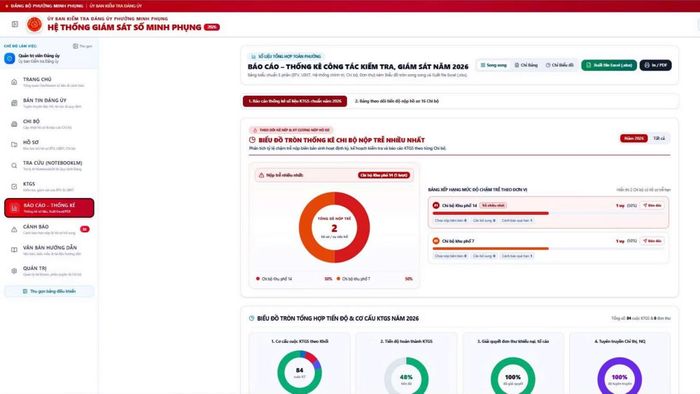
Task: Open the KTGS checkbox icon
Action: [x=14, y=187]
